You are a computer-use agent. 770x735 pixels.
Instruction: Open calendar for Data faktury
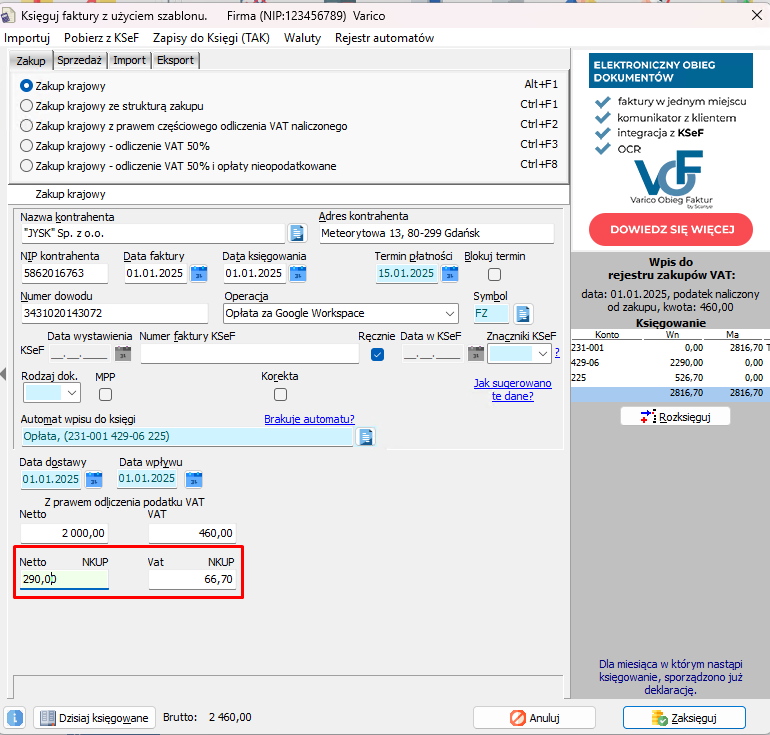pyautogui.click(x=198, y=273)
